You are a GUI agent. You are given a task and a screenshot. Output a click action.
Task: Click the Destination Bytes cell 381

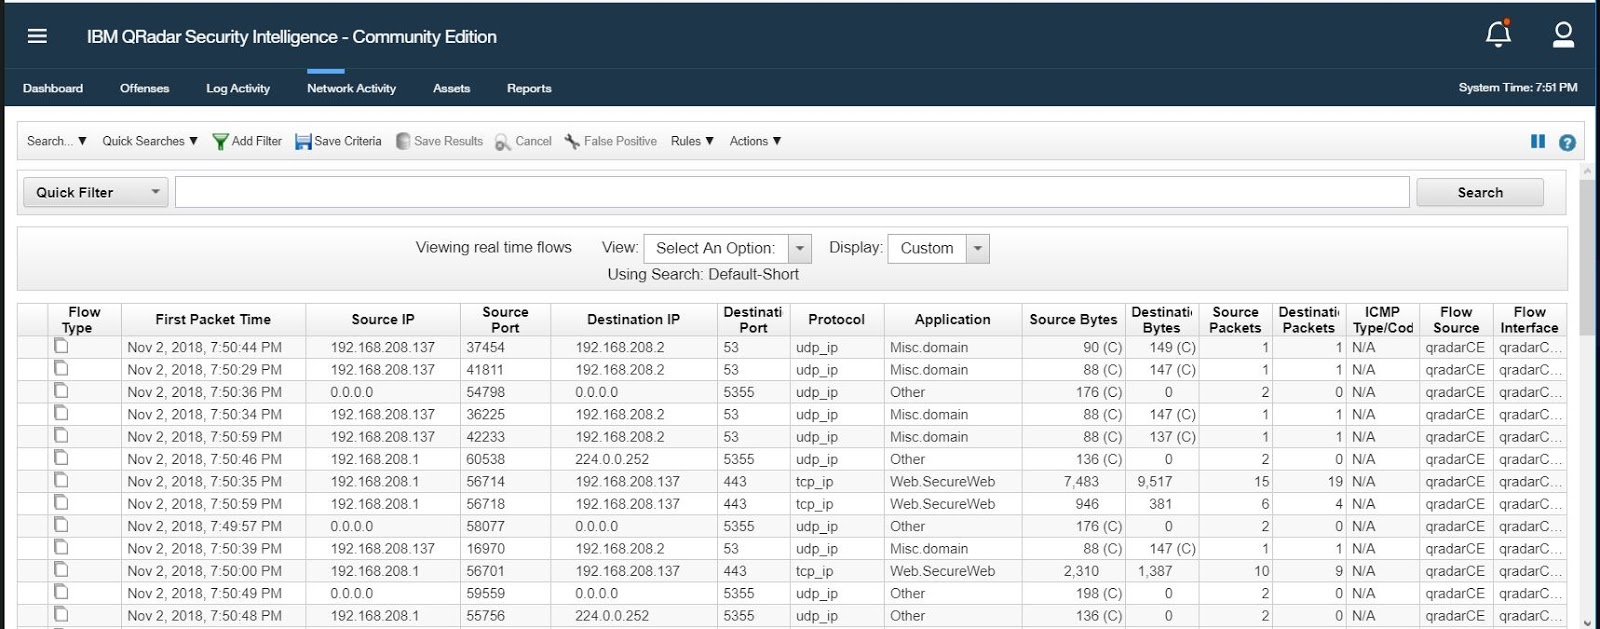(x=1160, y=504)
